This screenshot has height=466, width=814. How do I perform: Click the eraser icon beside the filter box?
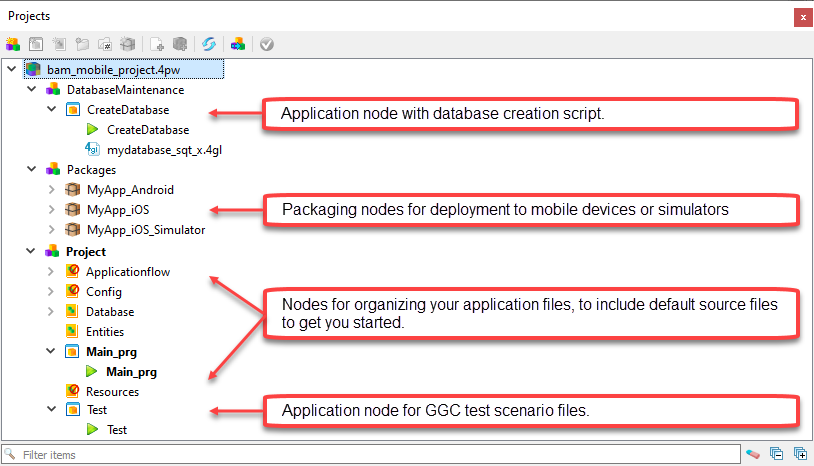coord(752,454)
